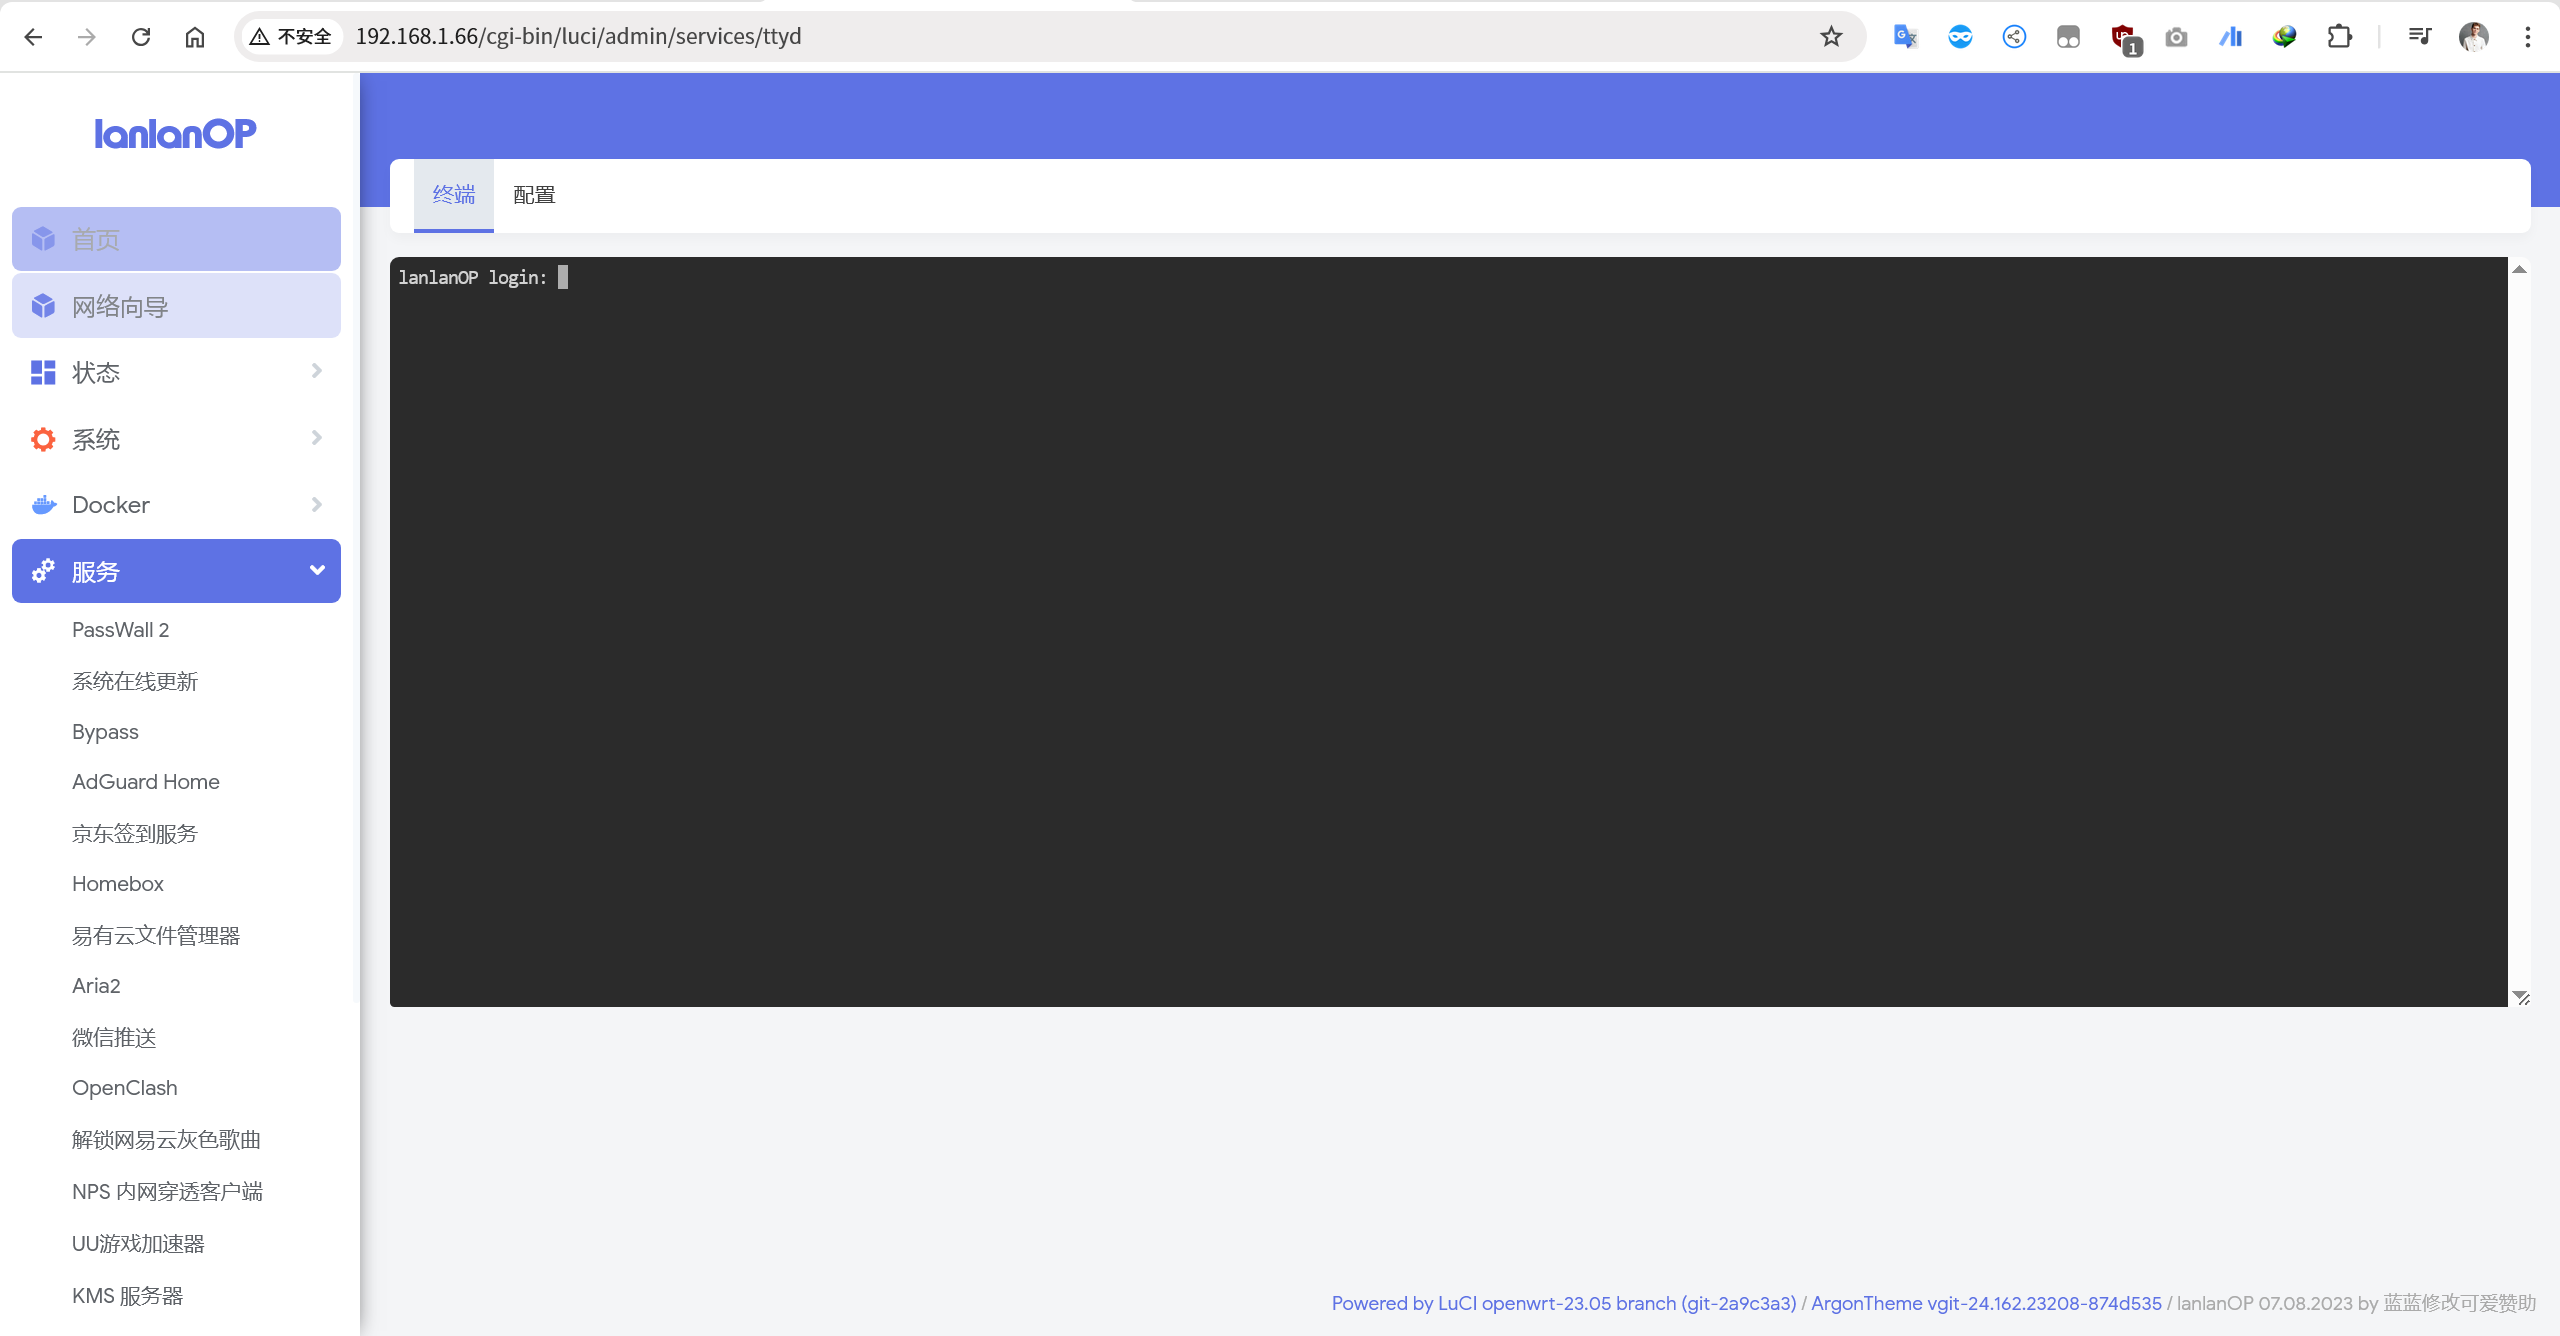
Task: Click the lanlanOP logo
Action: point(175,134)
